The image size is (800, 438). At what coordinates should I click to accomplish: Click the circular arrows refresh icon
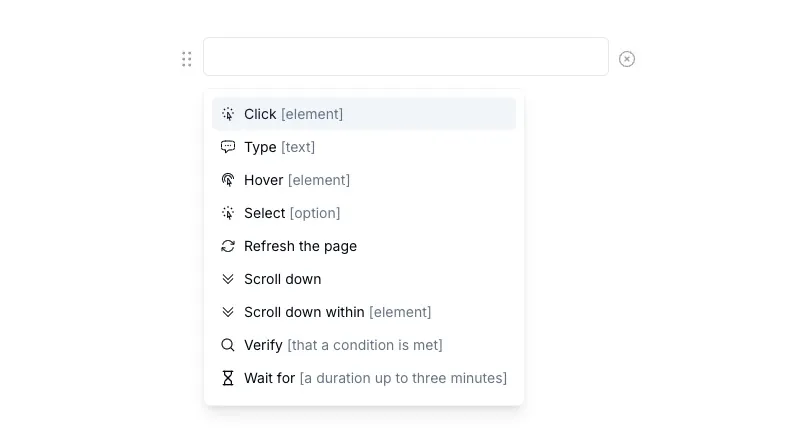228,246
